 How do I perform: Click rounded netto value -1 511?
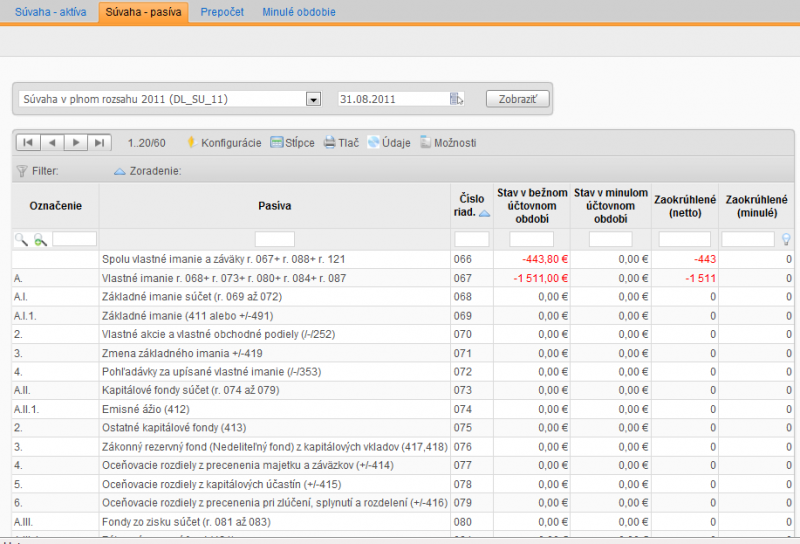700,278
